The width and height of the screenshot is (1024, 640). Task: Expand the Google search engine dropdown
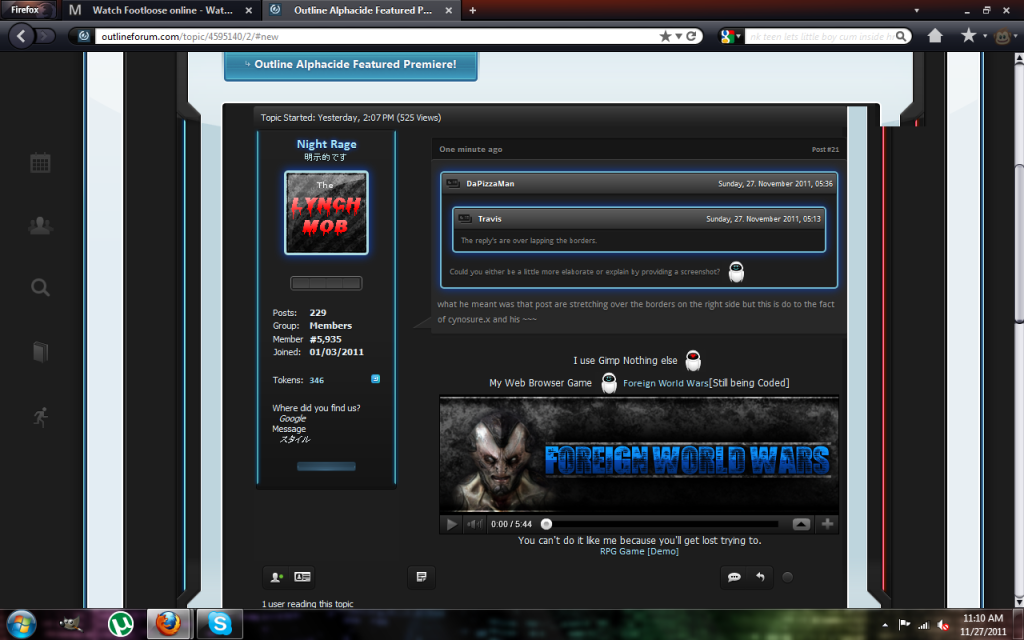(x=732, y=36)
